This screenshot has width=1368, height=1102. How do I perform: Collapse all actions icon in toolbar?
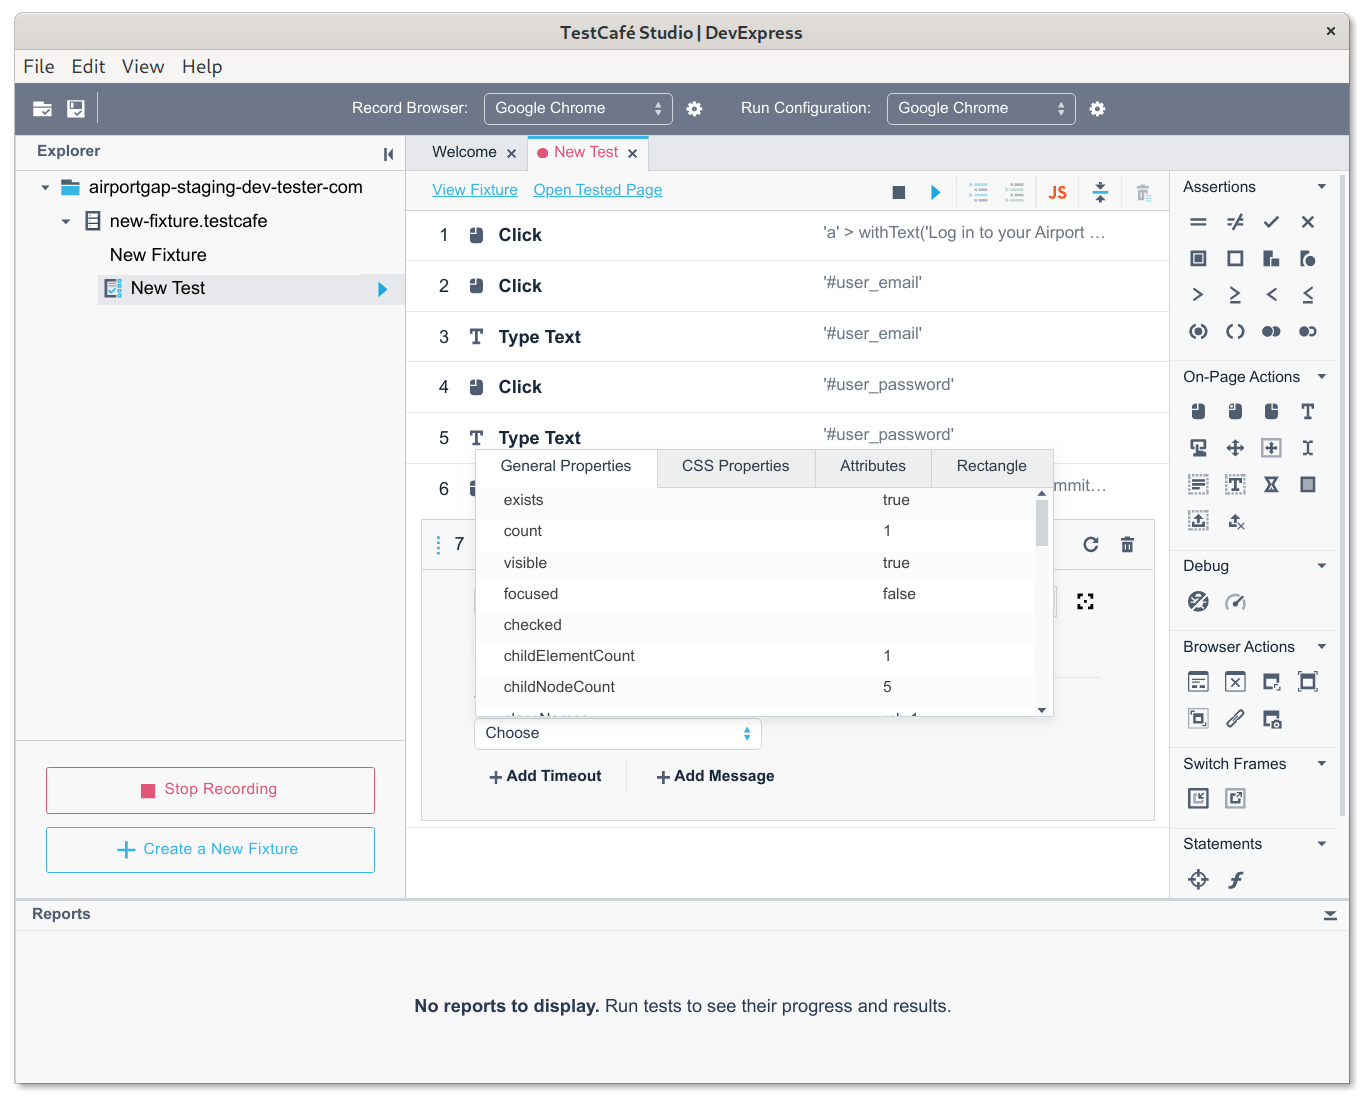[1100, 192]
